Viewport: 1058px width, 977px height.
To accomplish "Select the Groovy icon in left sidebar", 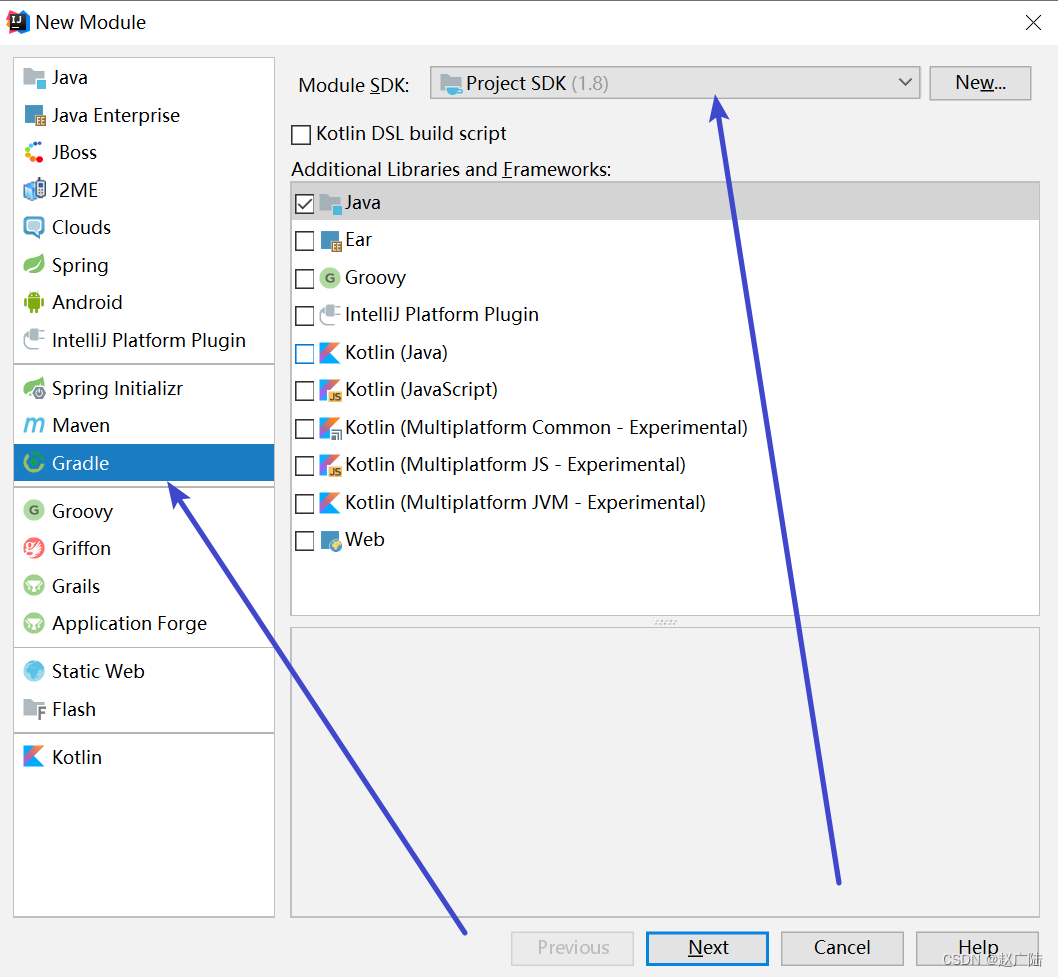I will click(34, 511).
